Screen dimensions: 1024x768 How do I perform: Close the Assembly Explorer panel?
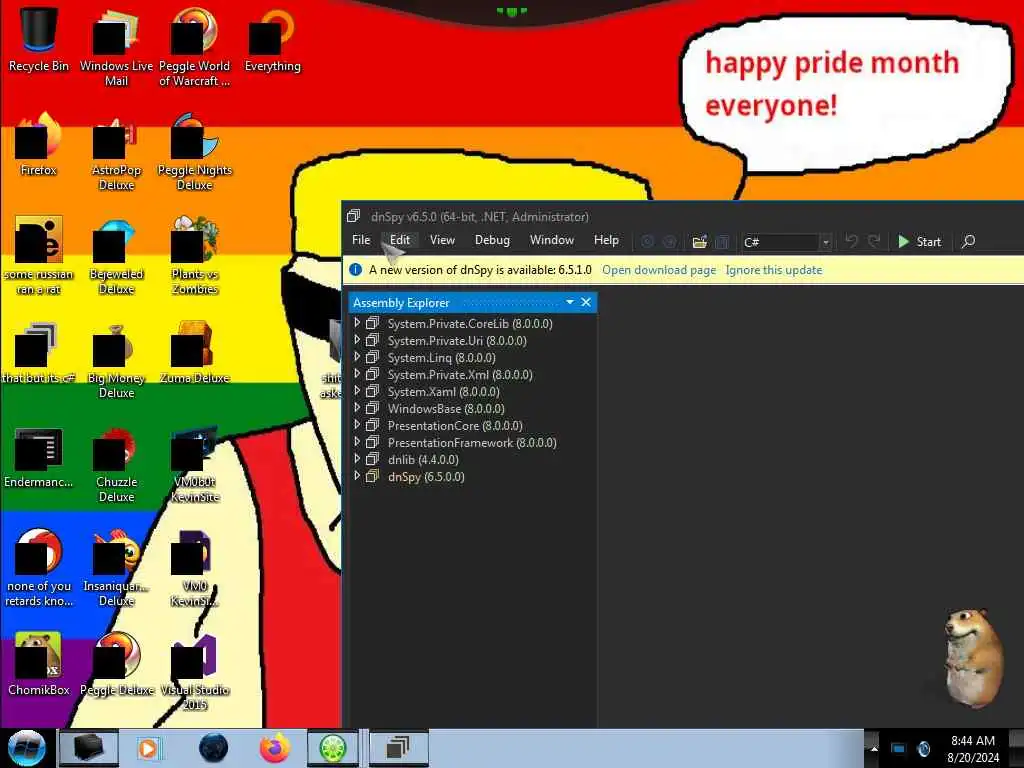tap(586, 302)
